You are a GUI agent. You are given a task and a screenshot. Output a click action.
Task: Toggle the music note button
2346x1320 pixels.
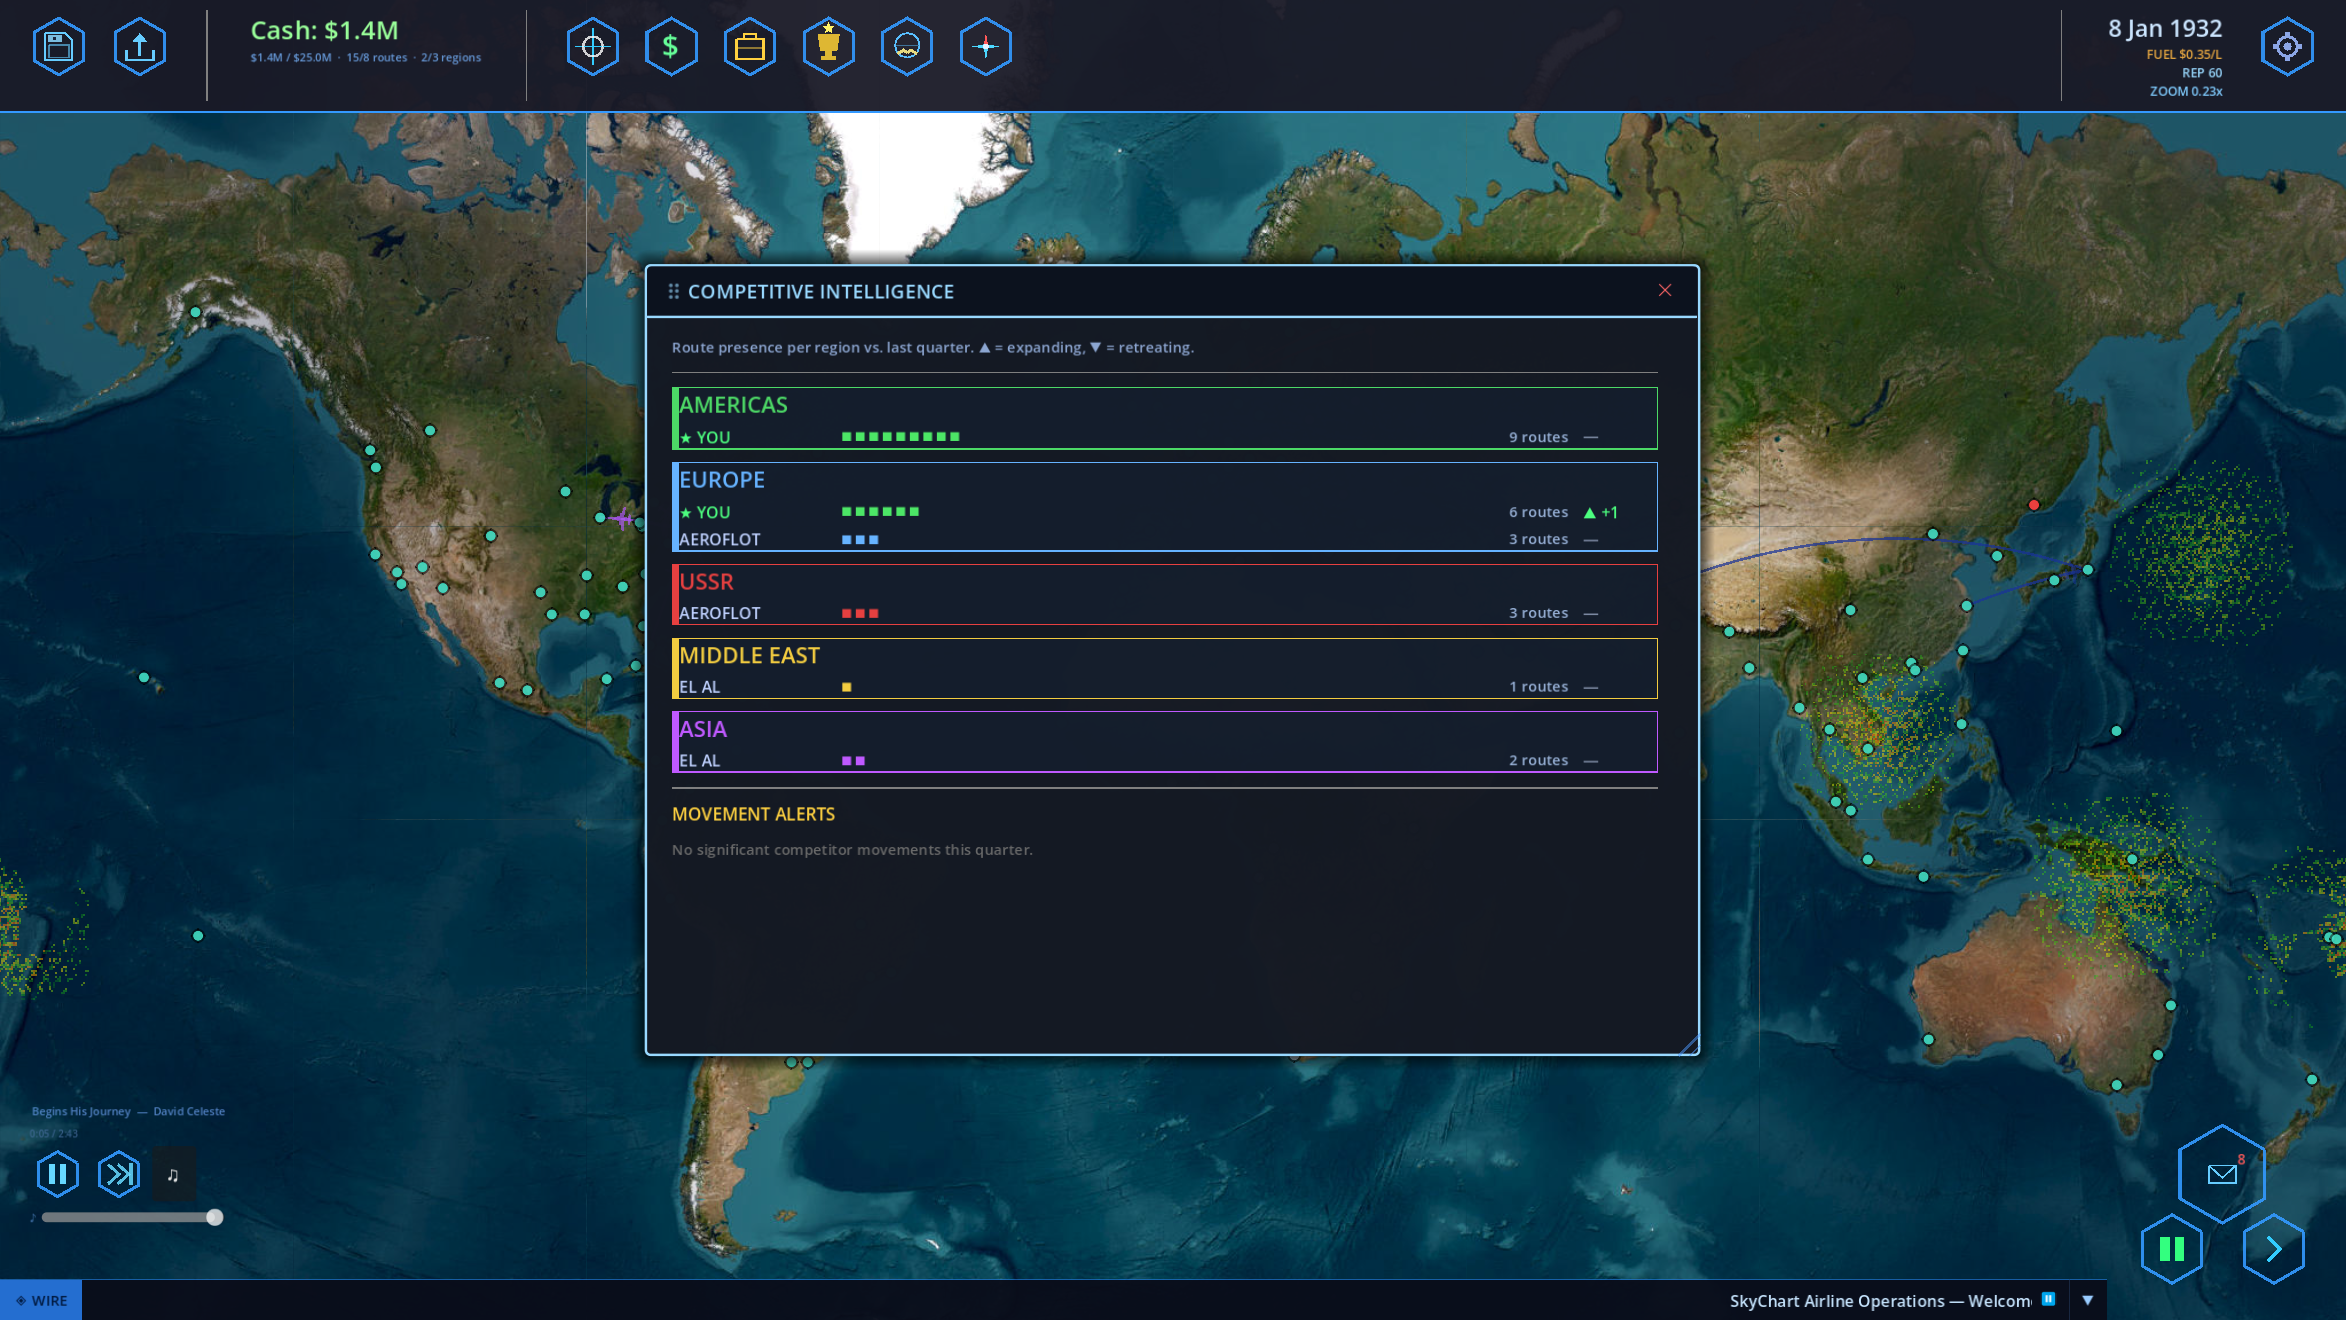coord(173,1174)
